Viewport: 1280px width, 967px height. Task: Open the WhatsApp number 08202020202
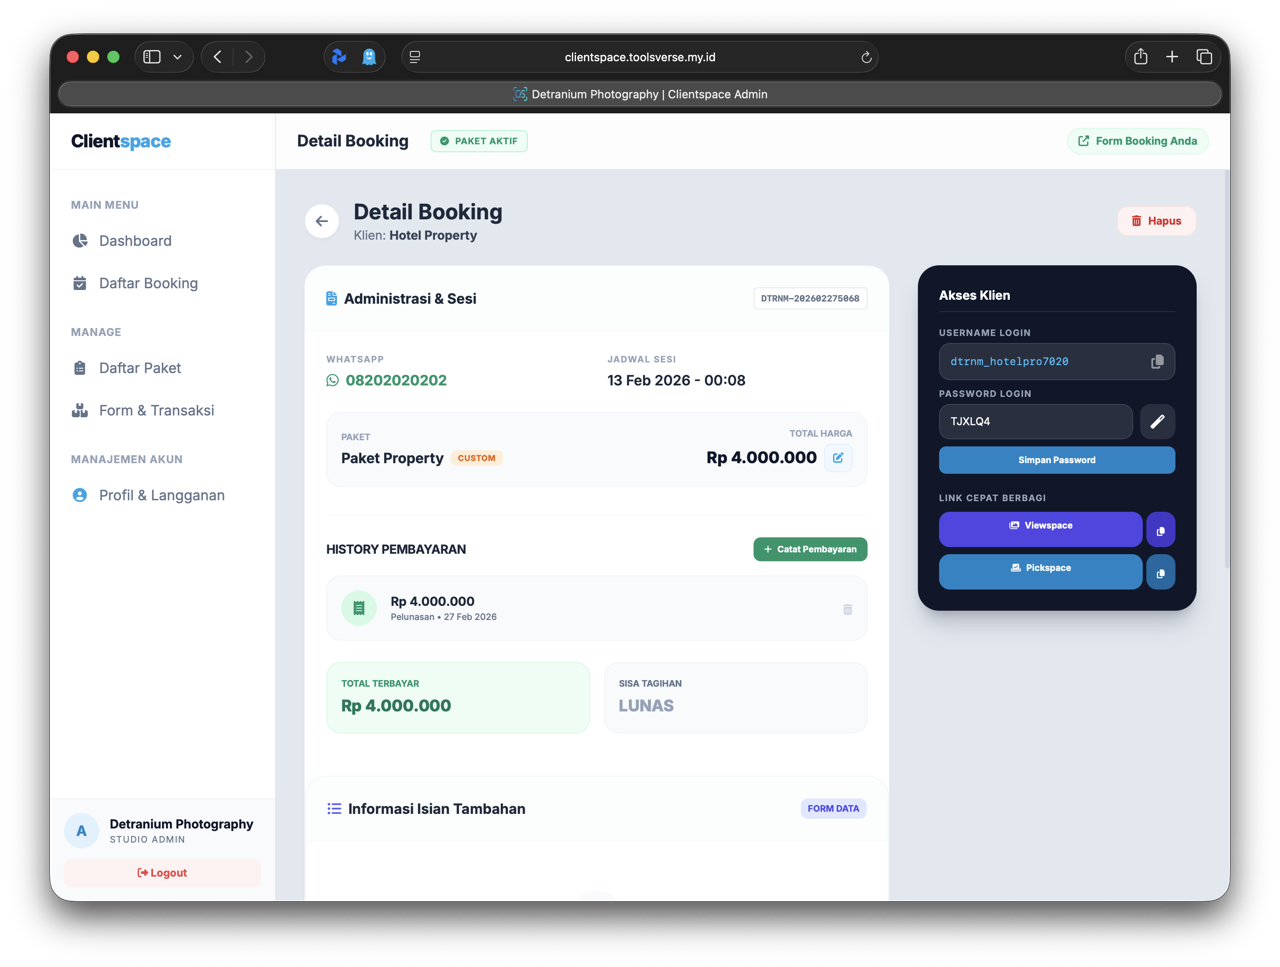click(x=395, y=380)
